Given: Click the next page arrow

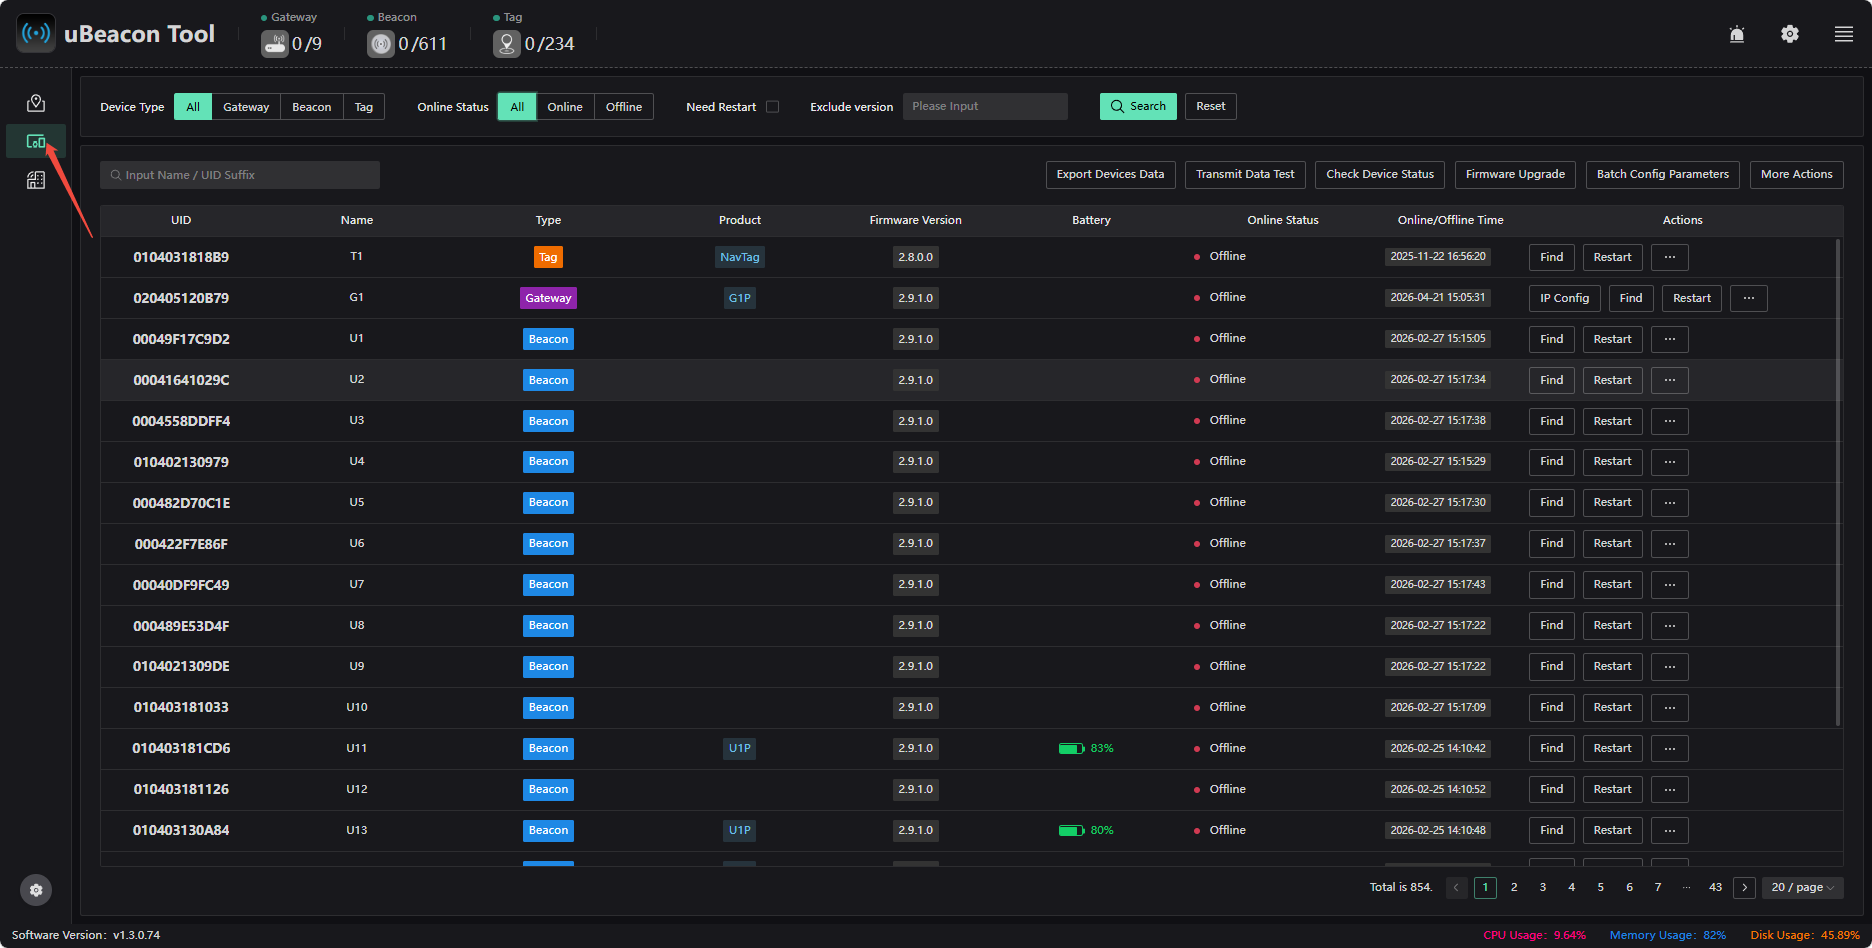Looking at the screenshot, I should [x=1745, y=887].
